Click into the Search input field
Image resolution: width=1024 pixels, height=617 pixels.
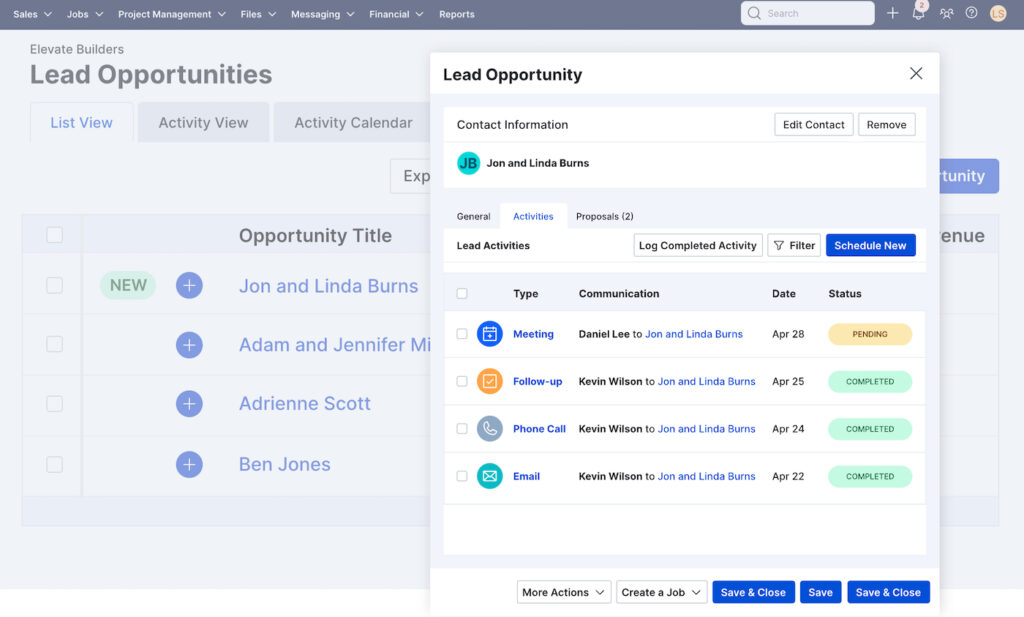click(x=807, y=13)
